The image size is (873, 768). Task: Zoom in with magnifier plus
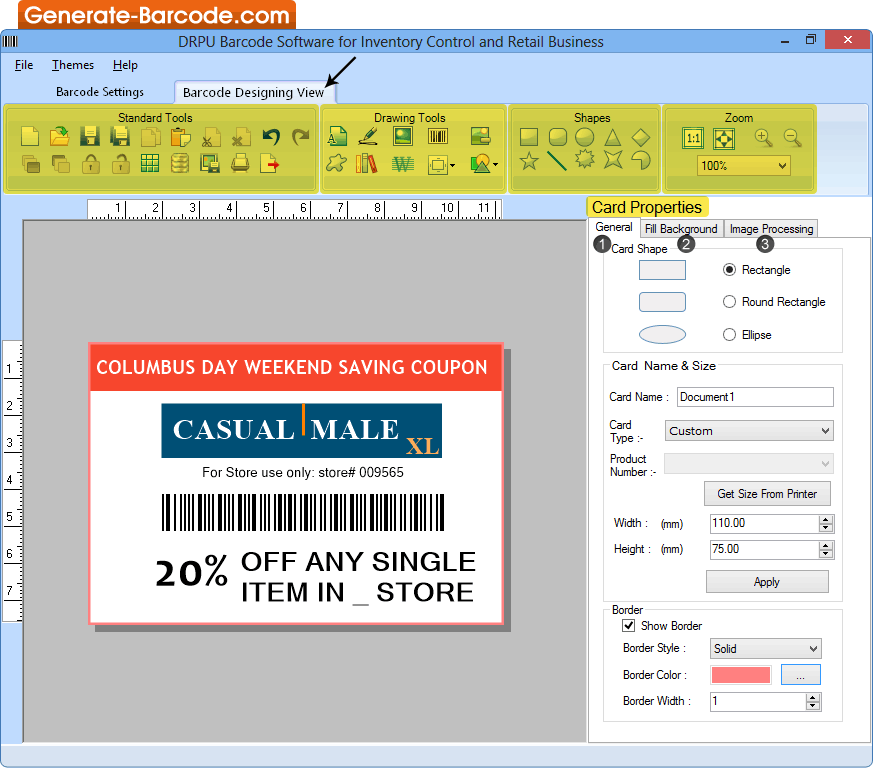click(763, 138)
